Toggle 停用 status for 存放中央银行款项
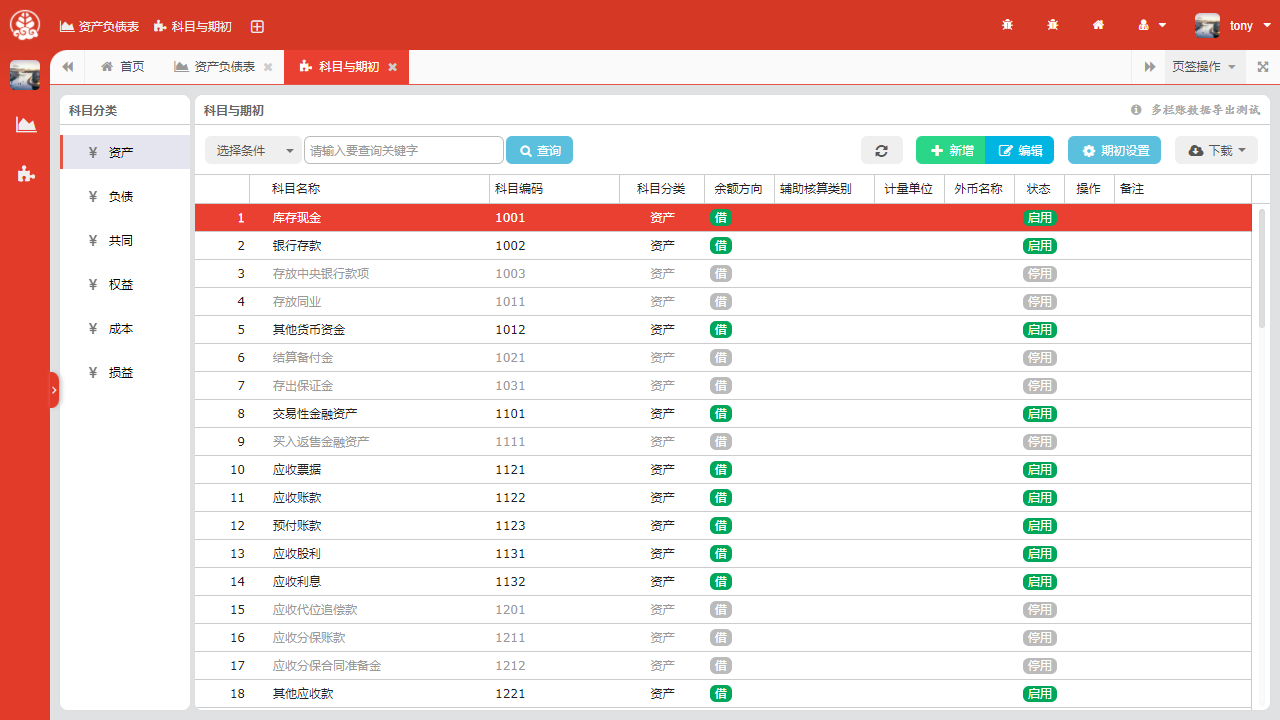The width and height of the screenshot is (1280, 720). tap(1040, 273)
